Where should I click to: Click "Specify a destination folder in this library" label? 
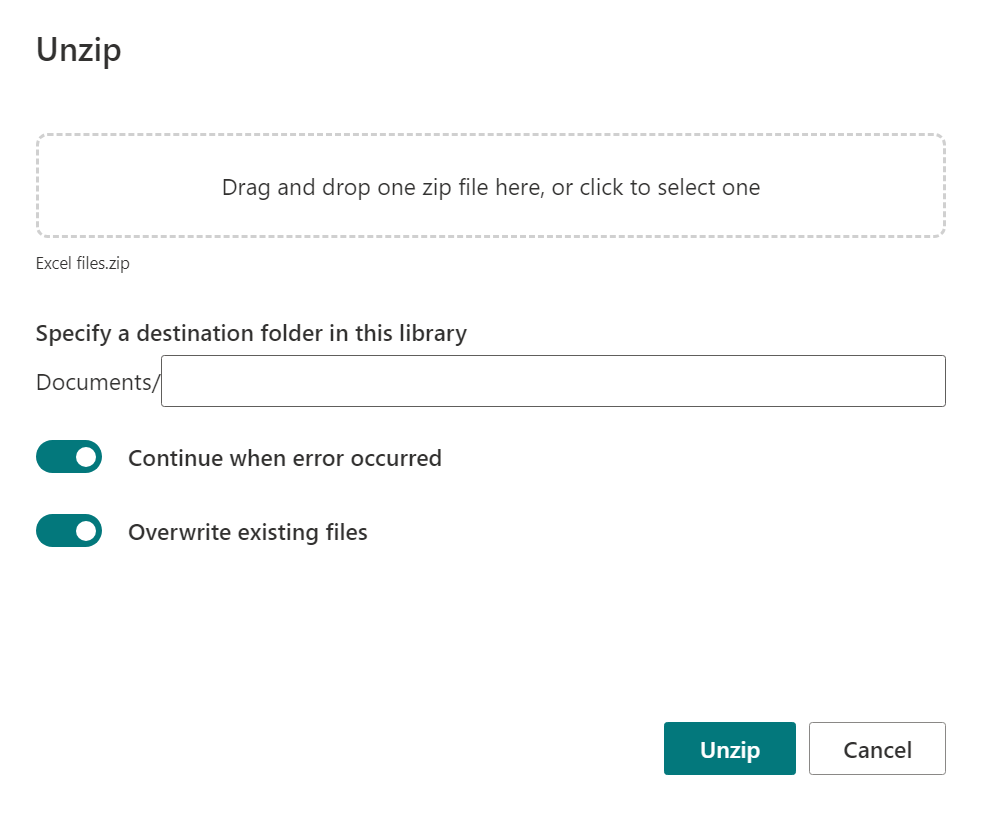point(251,333)
